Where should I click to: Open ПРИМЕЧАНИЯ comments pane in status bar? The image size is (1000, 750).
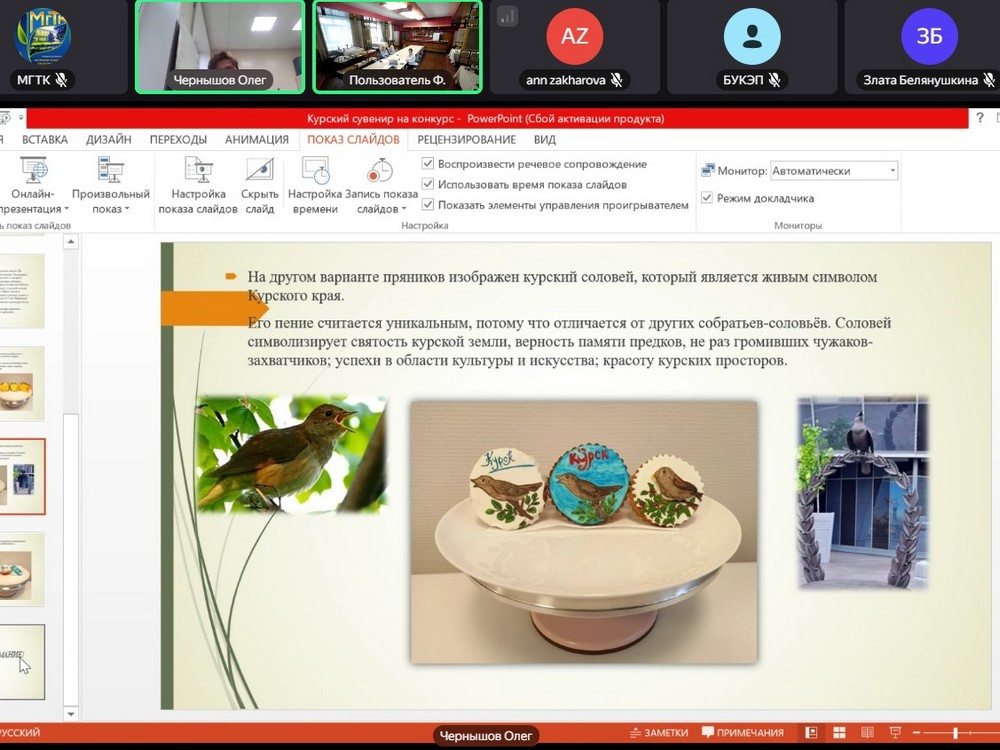click(x=743, y=733)
